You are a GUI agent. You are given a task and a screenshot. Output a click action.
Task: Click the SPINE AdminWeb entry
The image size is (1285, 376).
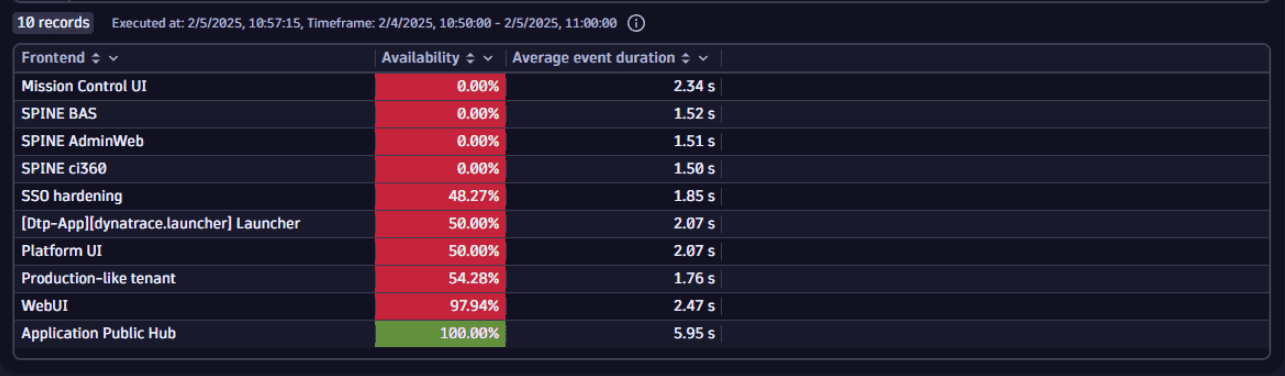pos(82,141)
